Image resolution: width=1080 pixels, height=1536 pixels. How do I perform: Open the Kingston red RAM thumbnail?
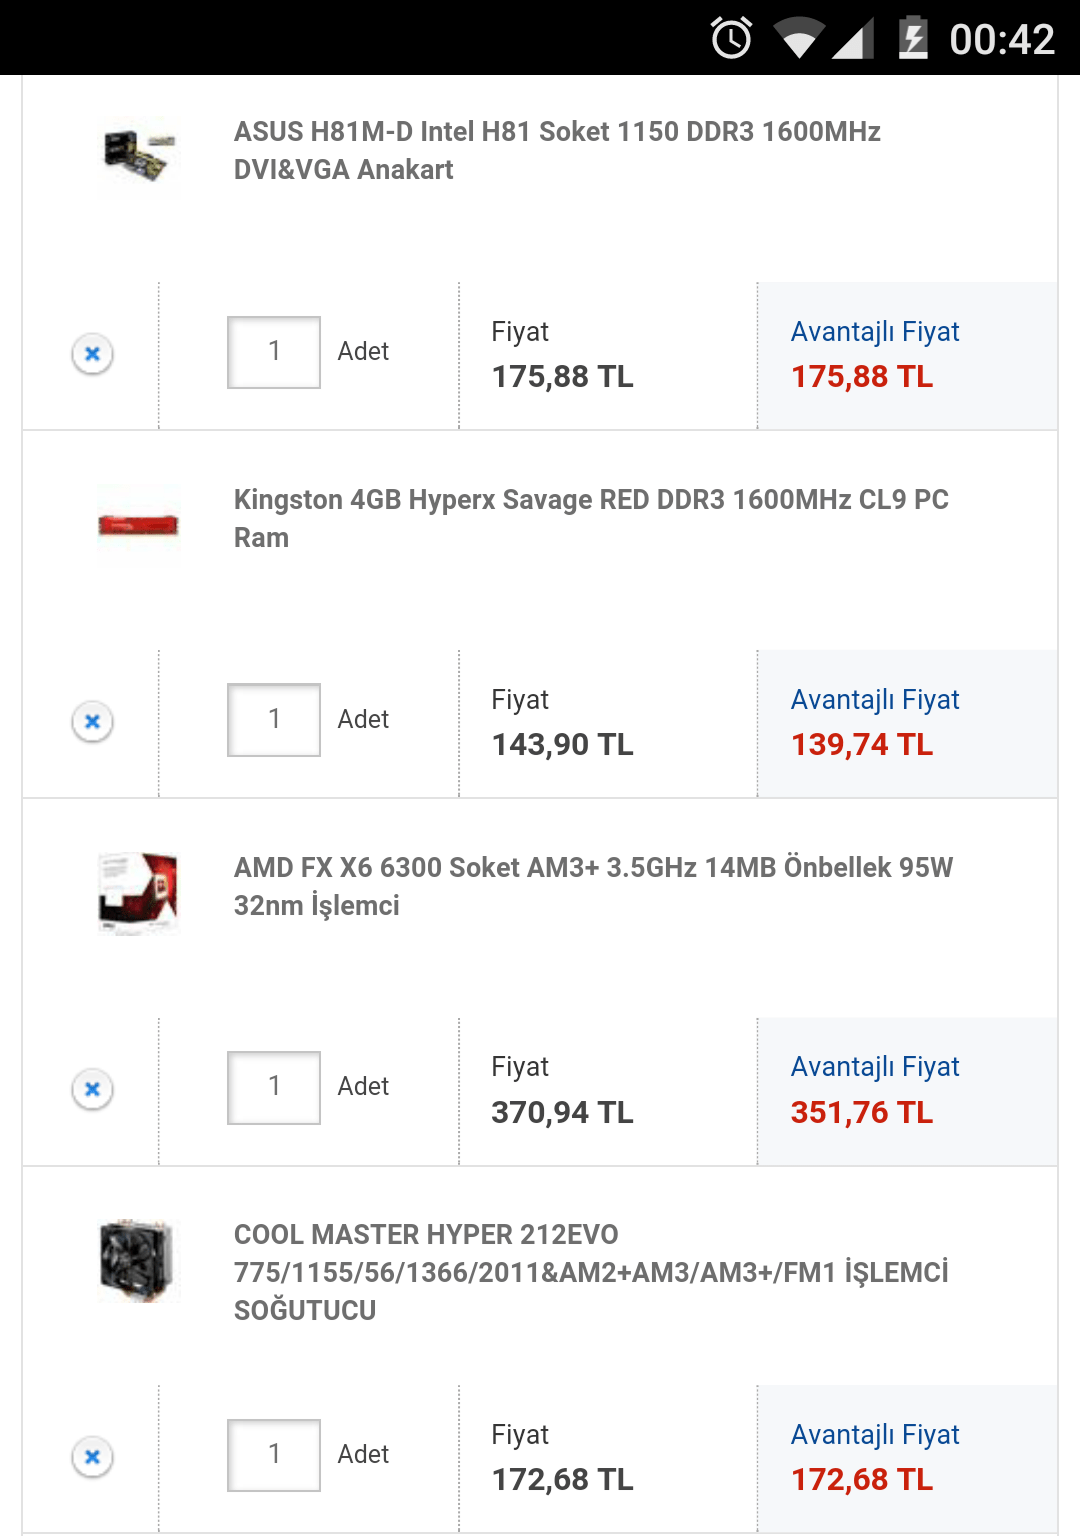139,525
